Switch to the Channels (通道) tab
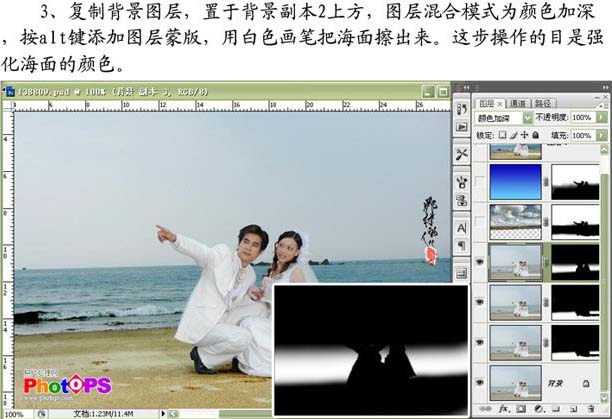 518,102
